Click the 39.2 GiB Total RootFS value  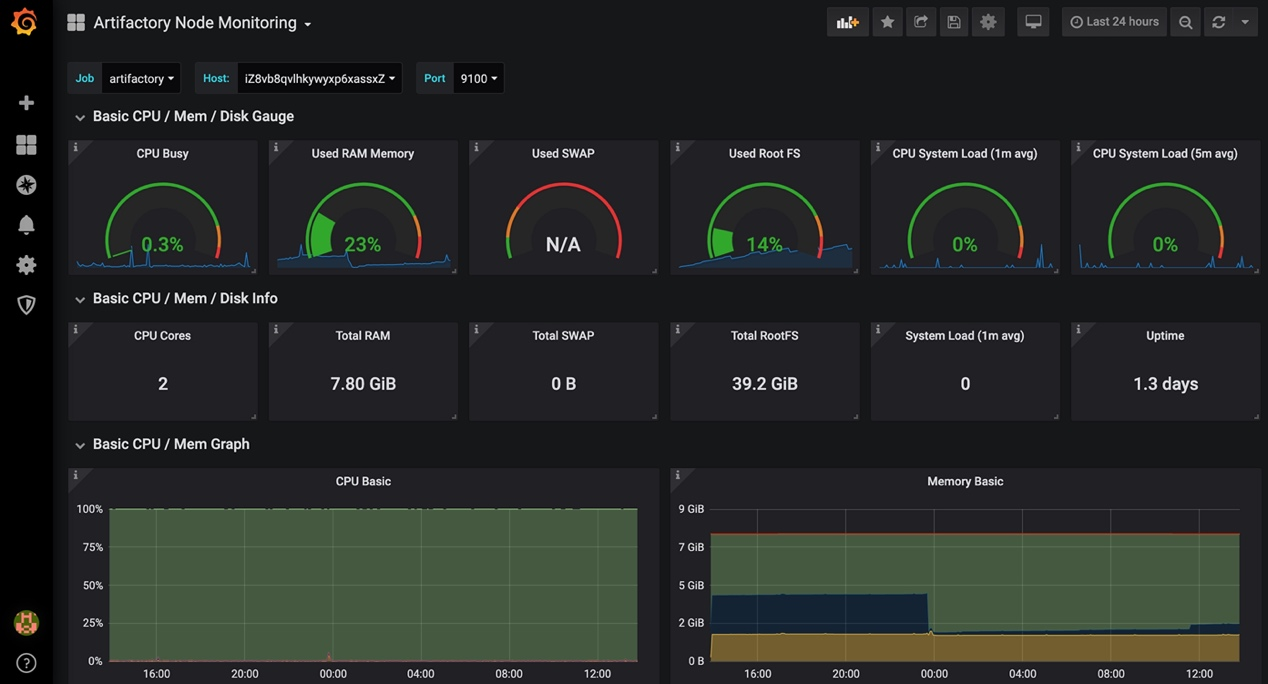pos(764,384)
